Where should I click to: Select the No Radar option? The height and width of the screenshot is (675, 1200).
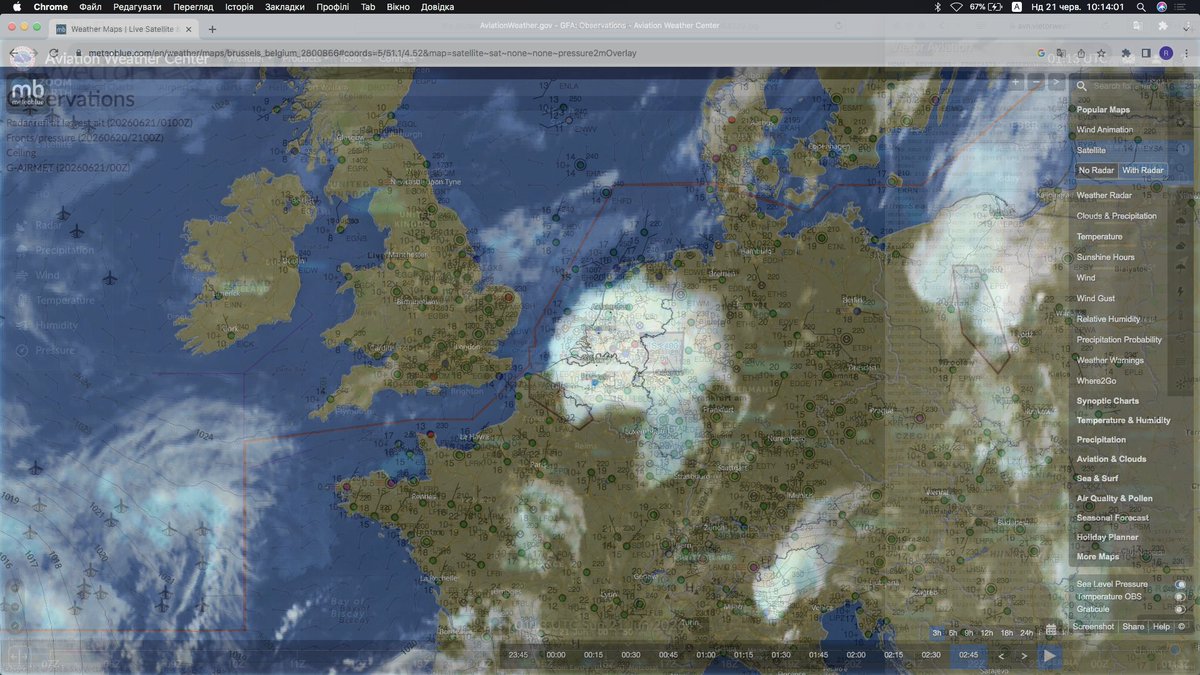(x=1096, y=170)
